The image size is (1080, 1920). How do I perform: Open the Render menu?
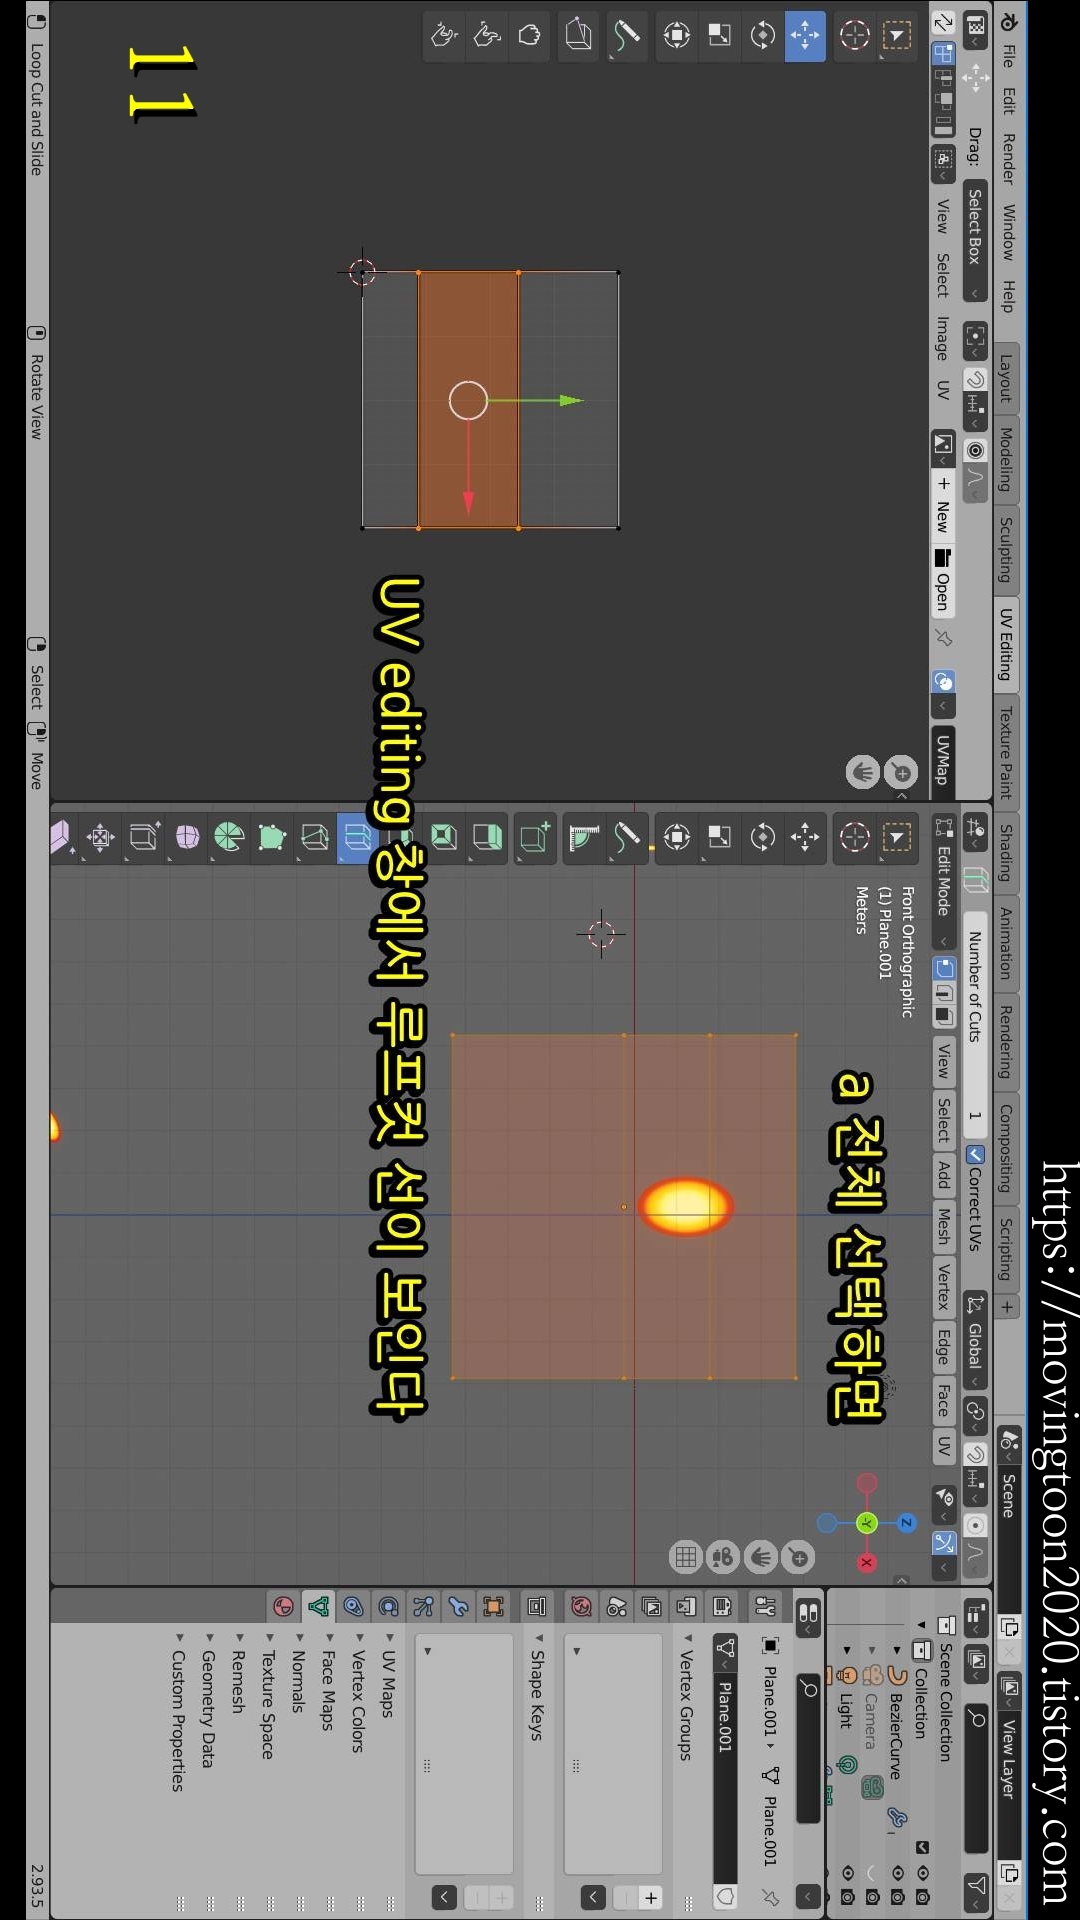tap(1008, 159)
